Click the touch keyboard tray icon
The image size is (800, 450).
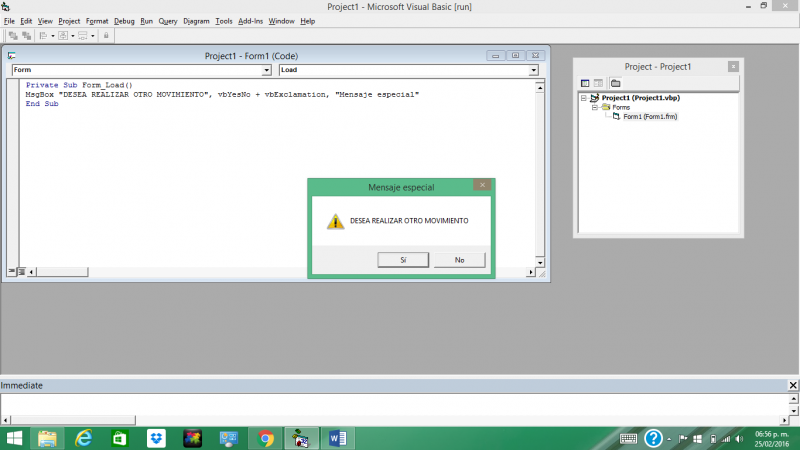pos(628,438)
